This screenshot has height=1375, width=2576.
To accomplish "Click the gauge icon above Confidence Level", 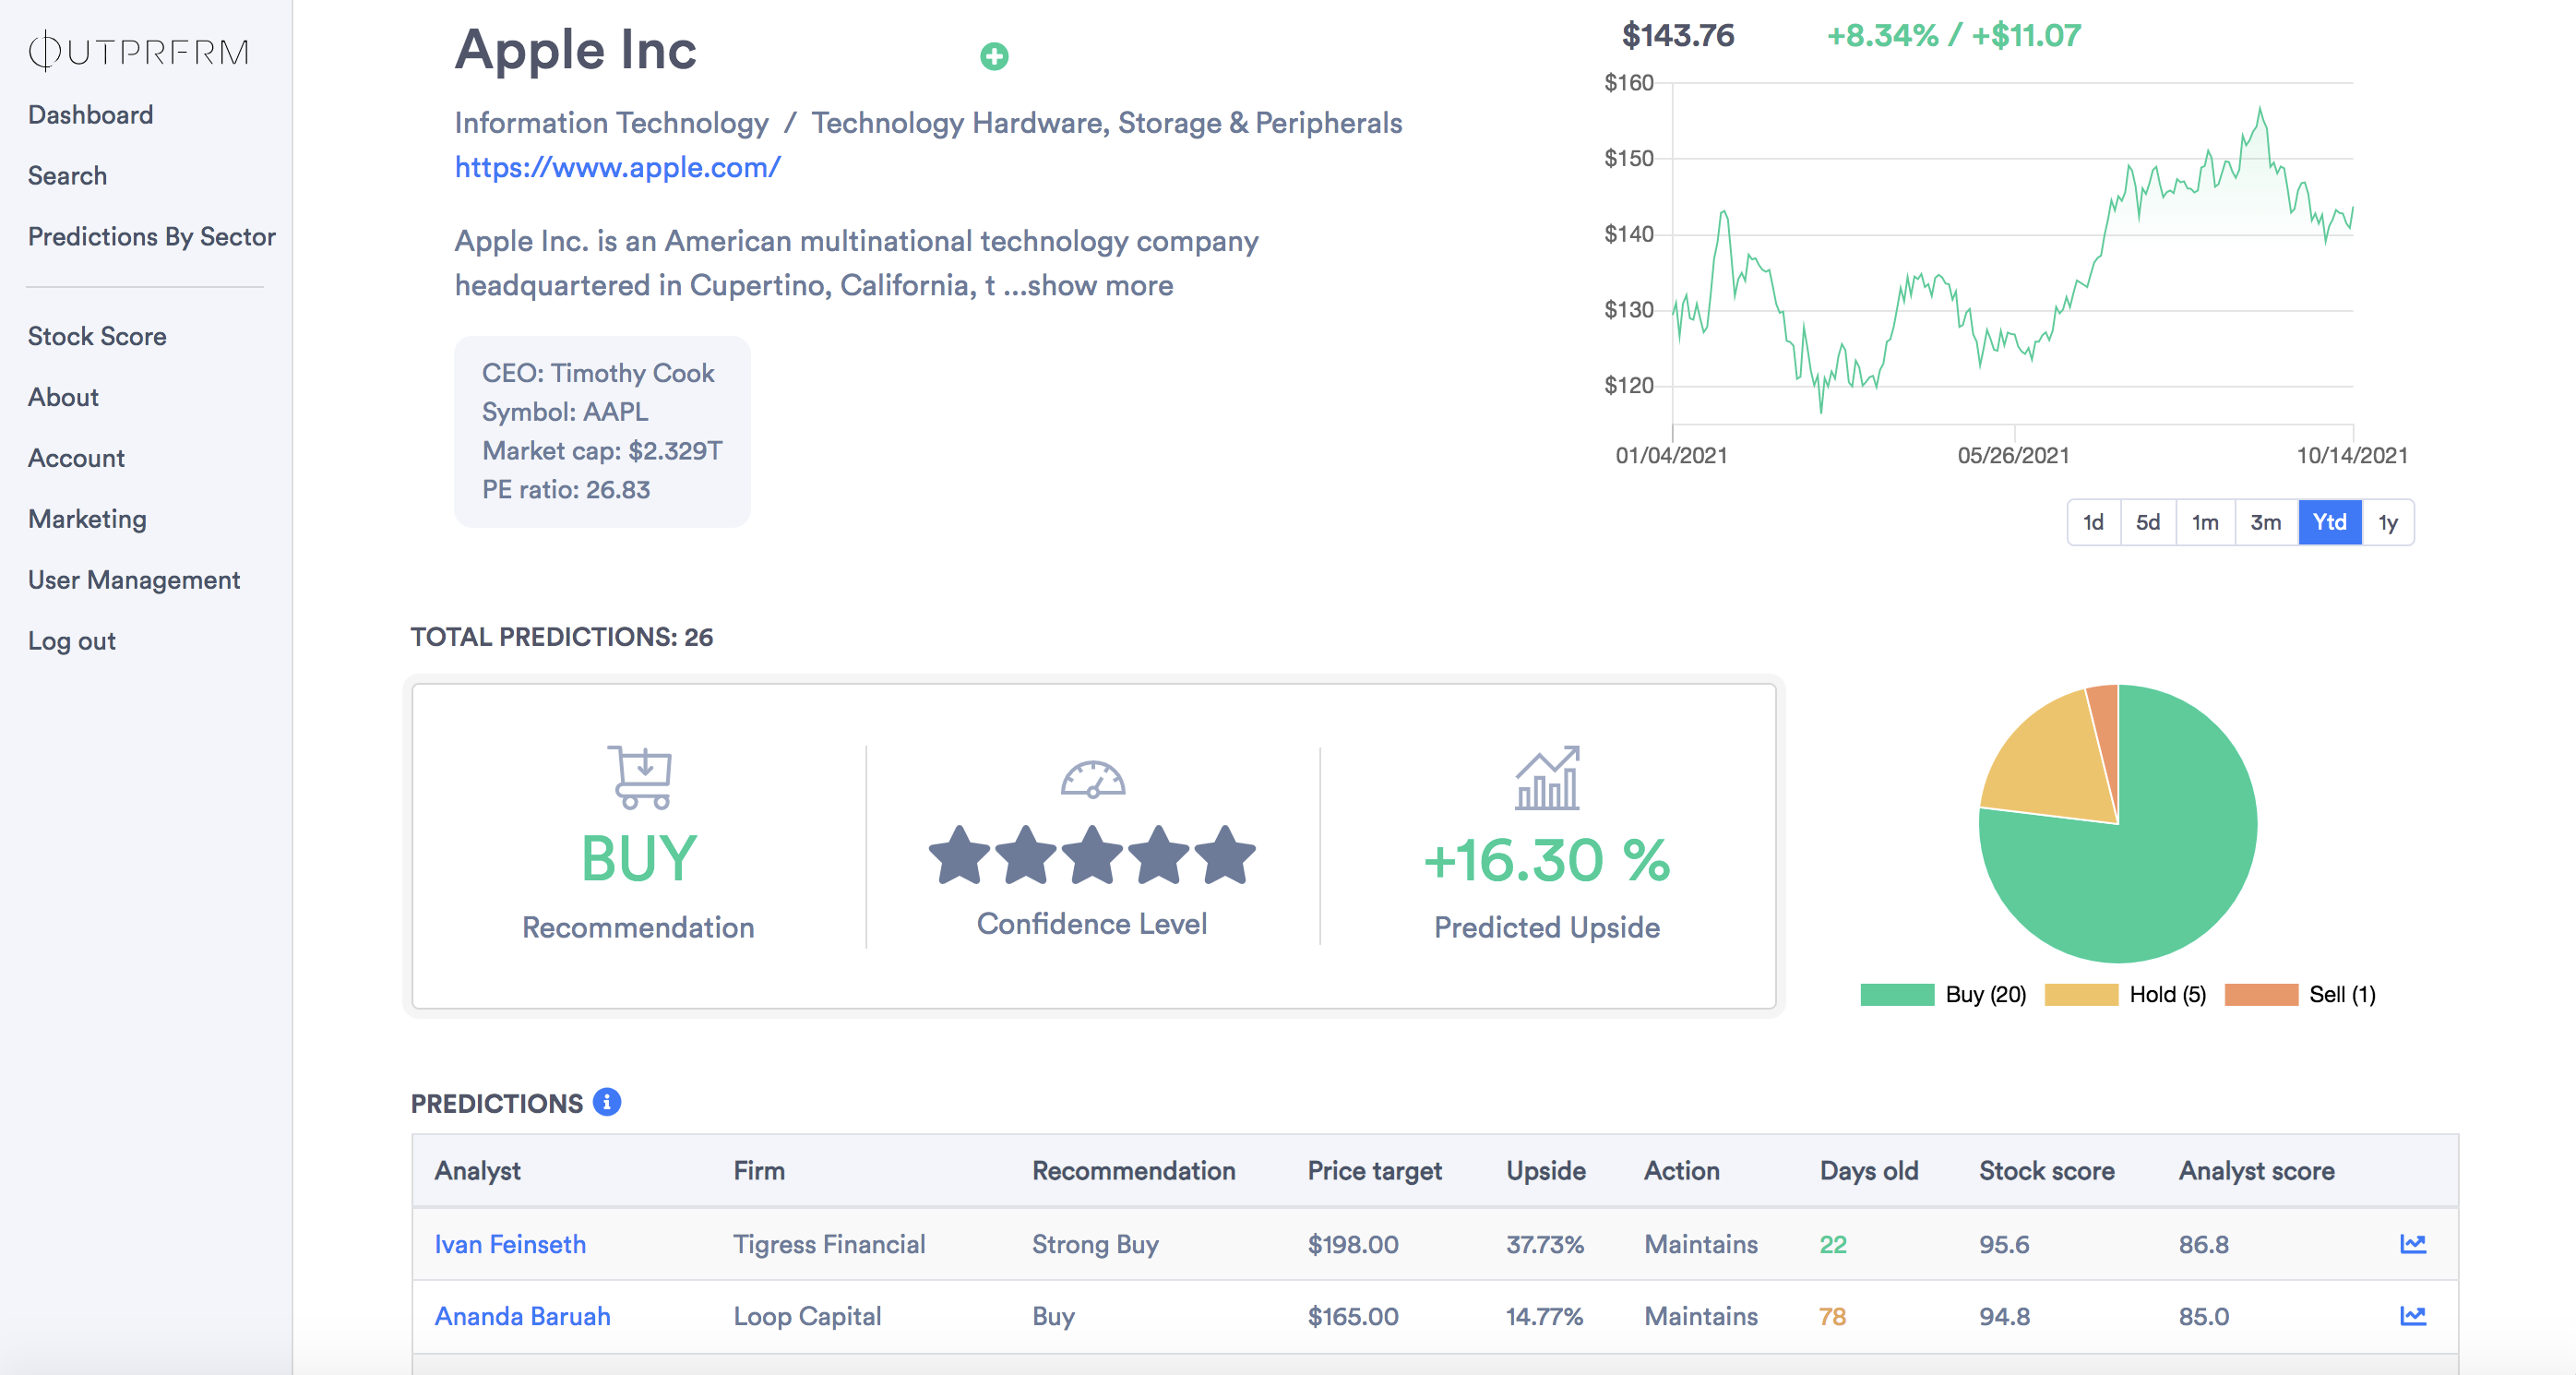I will (x=1092, y=779).
